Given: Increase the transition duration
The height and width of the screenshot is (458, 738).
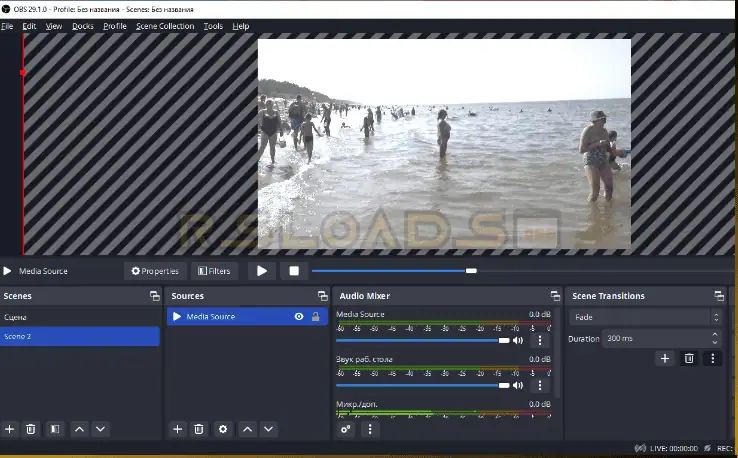Looking at the screenshot, I should coord(715,334).
